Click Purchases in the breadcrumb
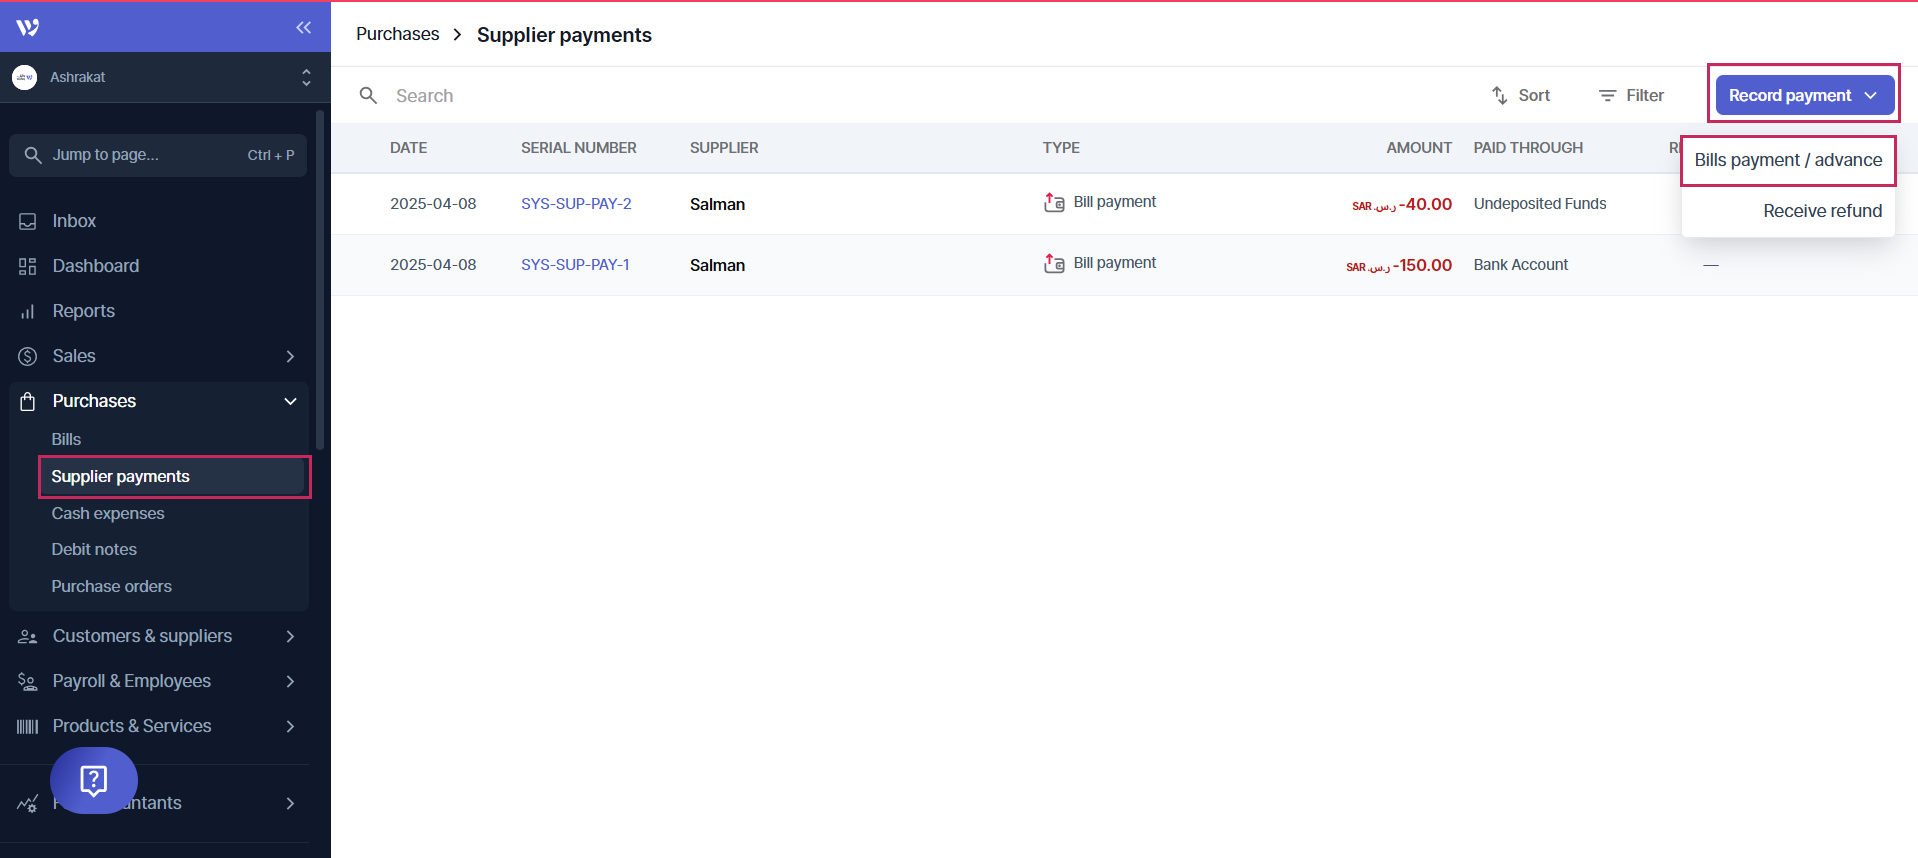Viewport: 1918px width, 858px height. [397, 34]
